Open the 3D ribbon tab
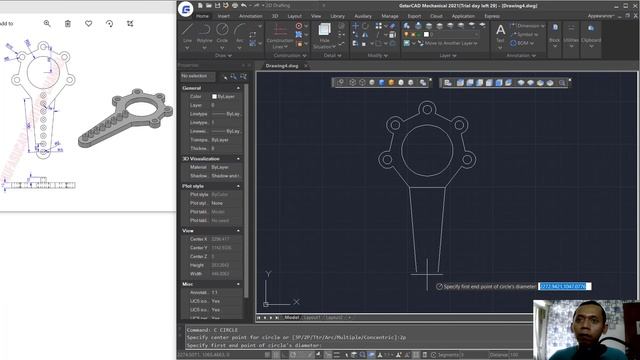640x360 pixels. pos(275,16)
